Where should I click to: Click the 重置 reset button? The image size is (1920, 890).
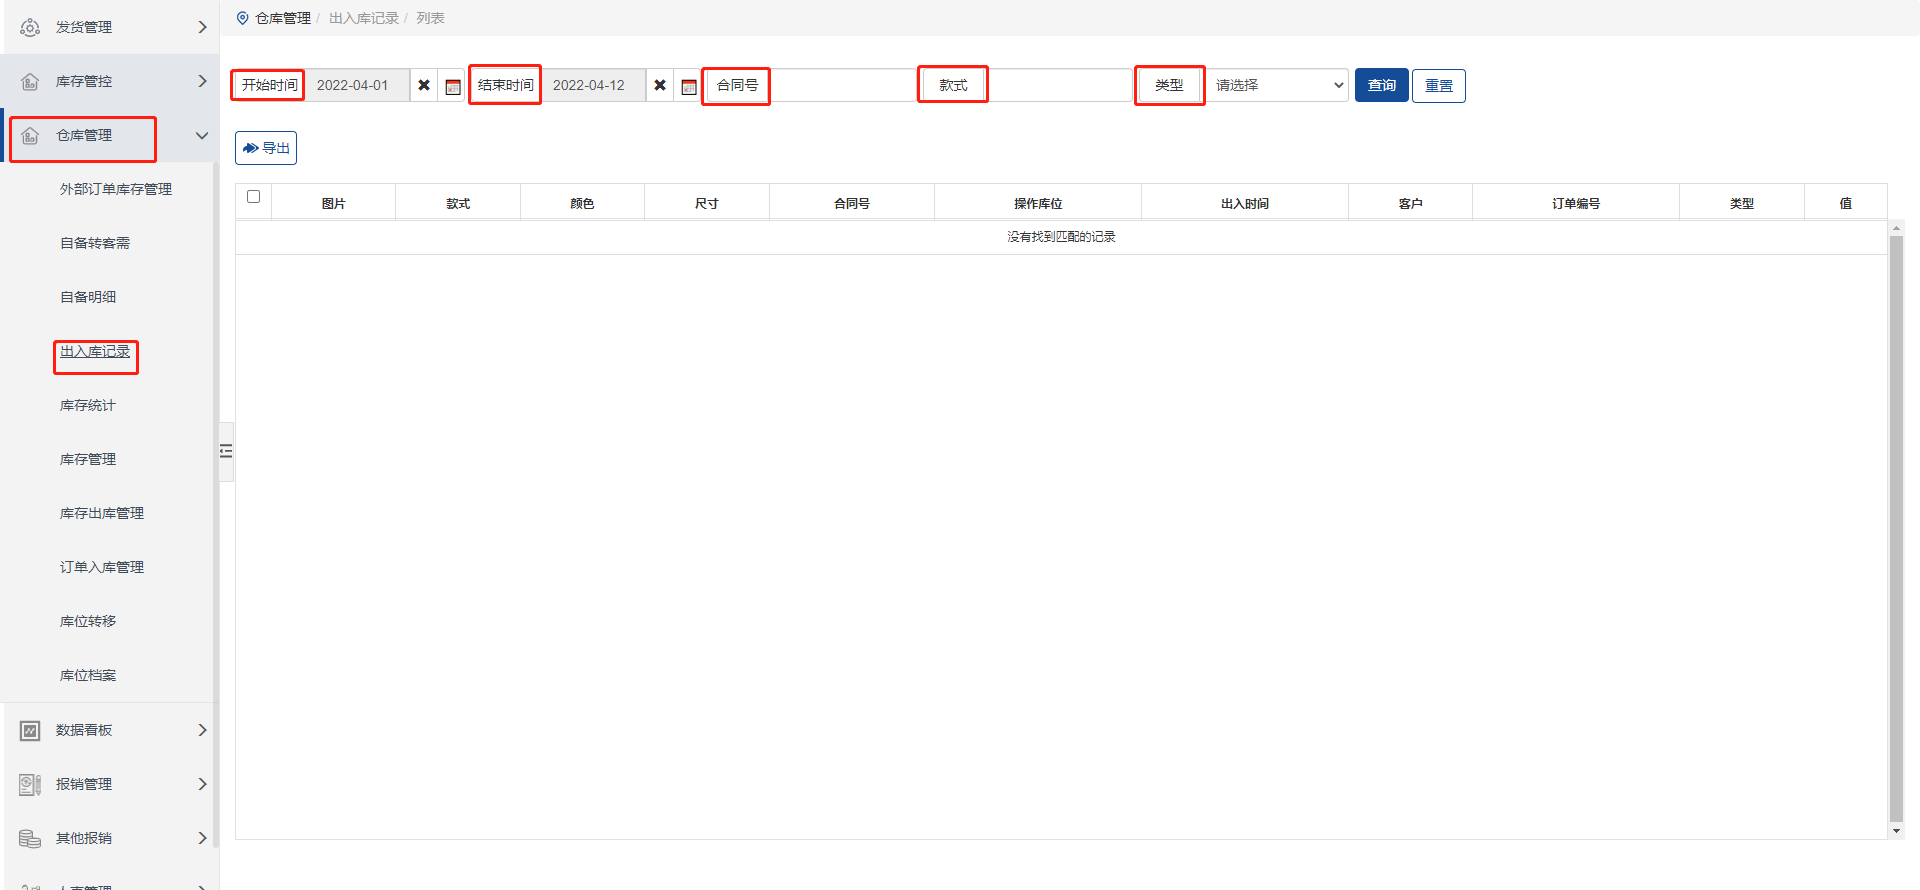(x=1438, y=86)
